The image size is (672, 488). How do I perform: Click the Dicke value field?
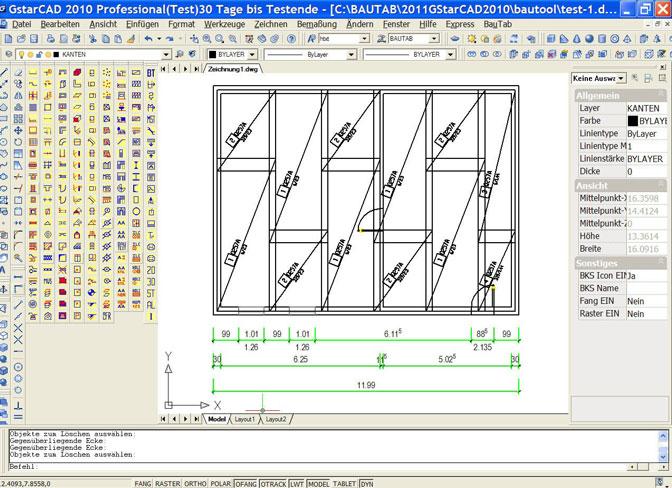coord(646,171)
